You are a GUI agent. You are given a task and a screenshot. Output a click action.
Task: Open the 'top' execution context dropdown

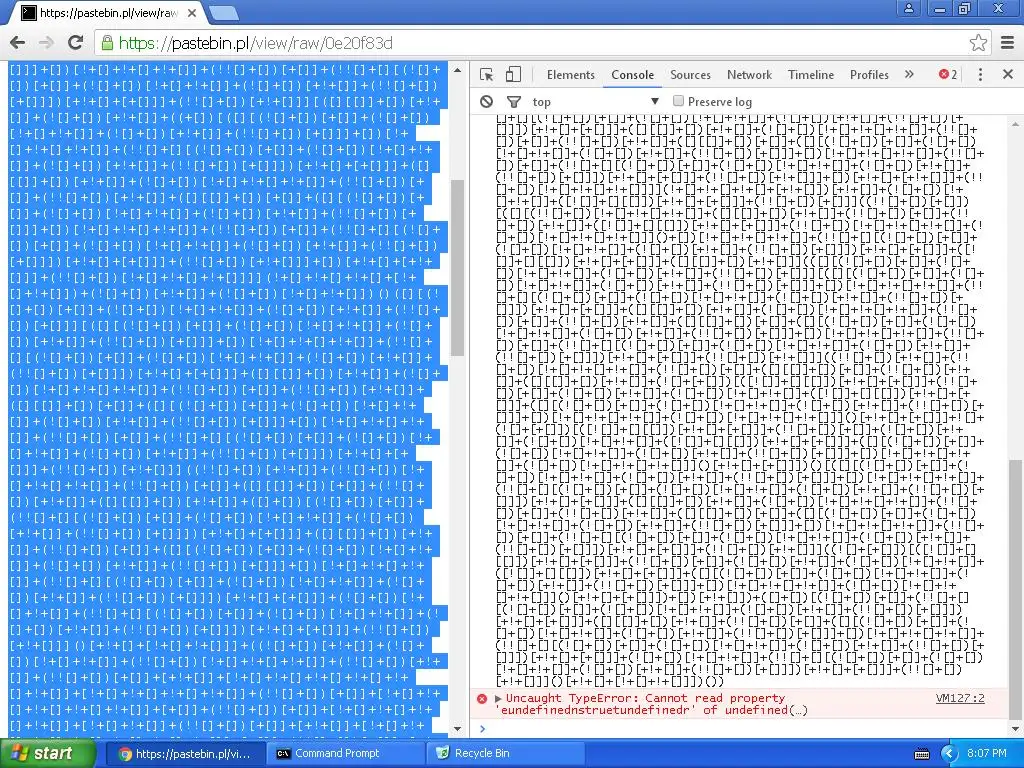(x=595, y=101)
